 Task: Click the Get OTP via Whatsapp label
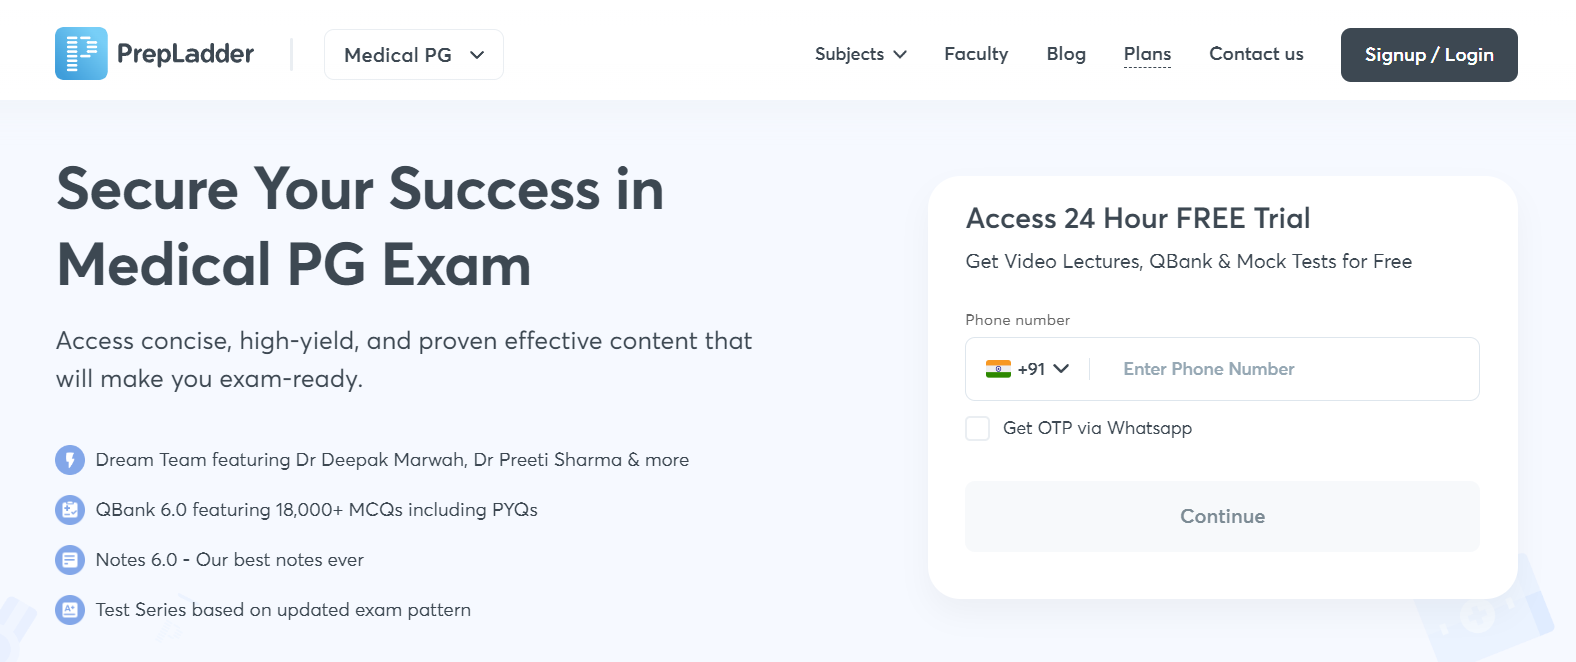[x=1097, y=428]
